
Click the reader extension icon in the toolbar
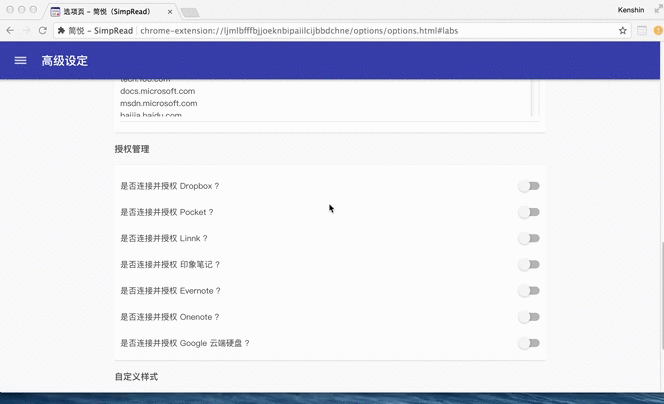click(x=642, y=30)
